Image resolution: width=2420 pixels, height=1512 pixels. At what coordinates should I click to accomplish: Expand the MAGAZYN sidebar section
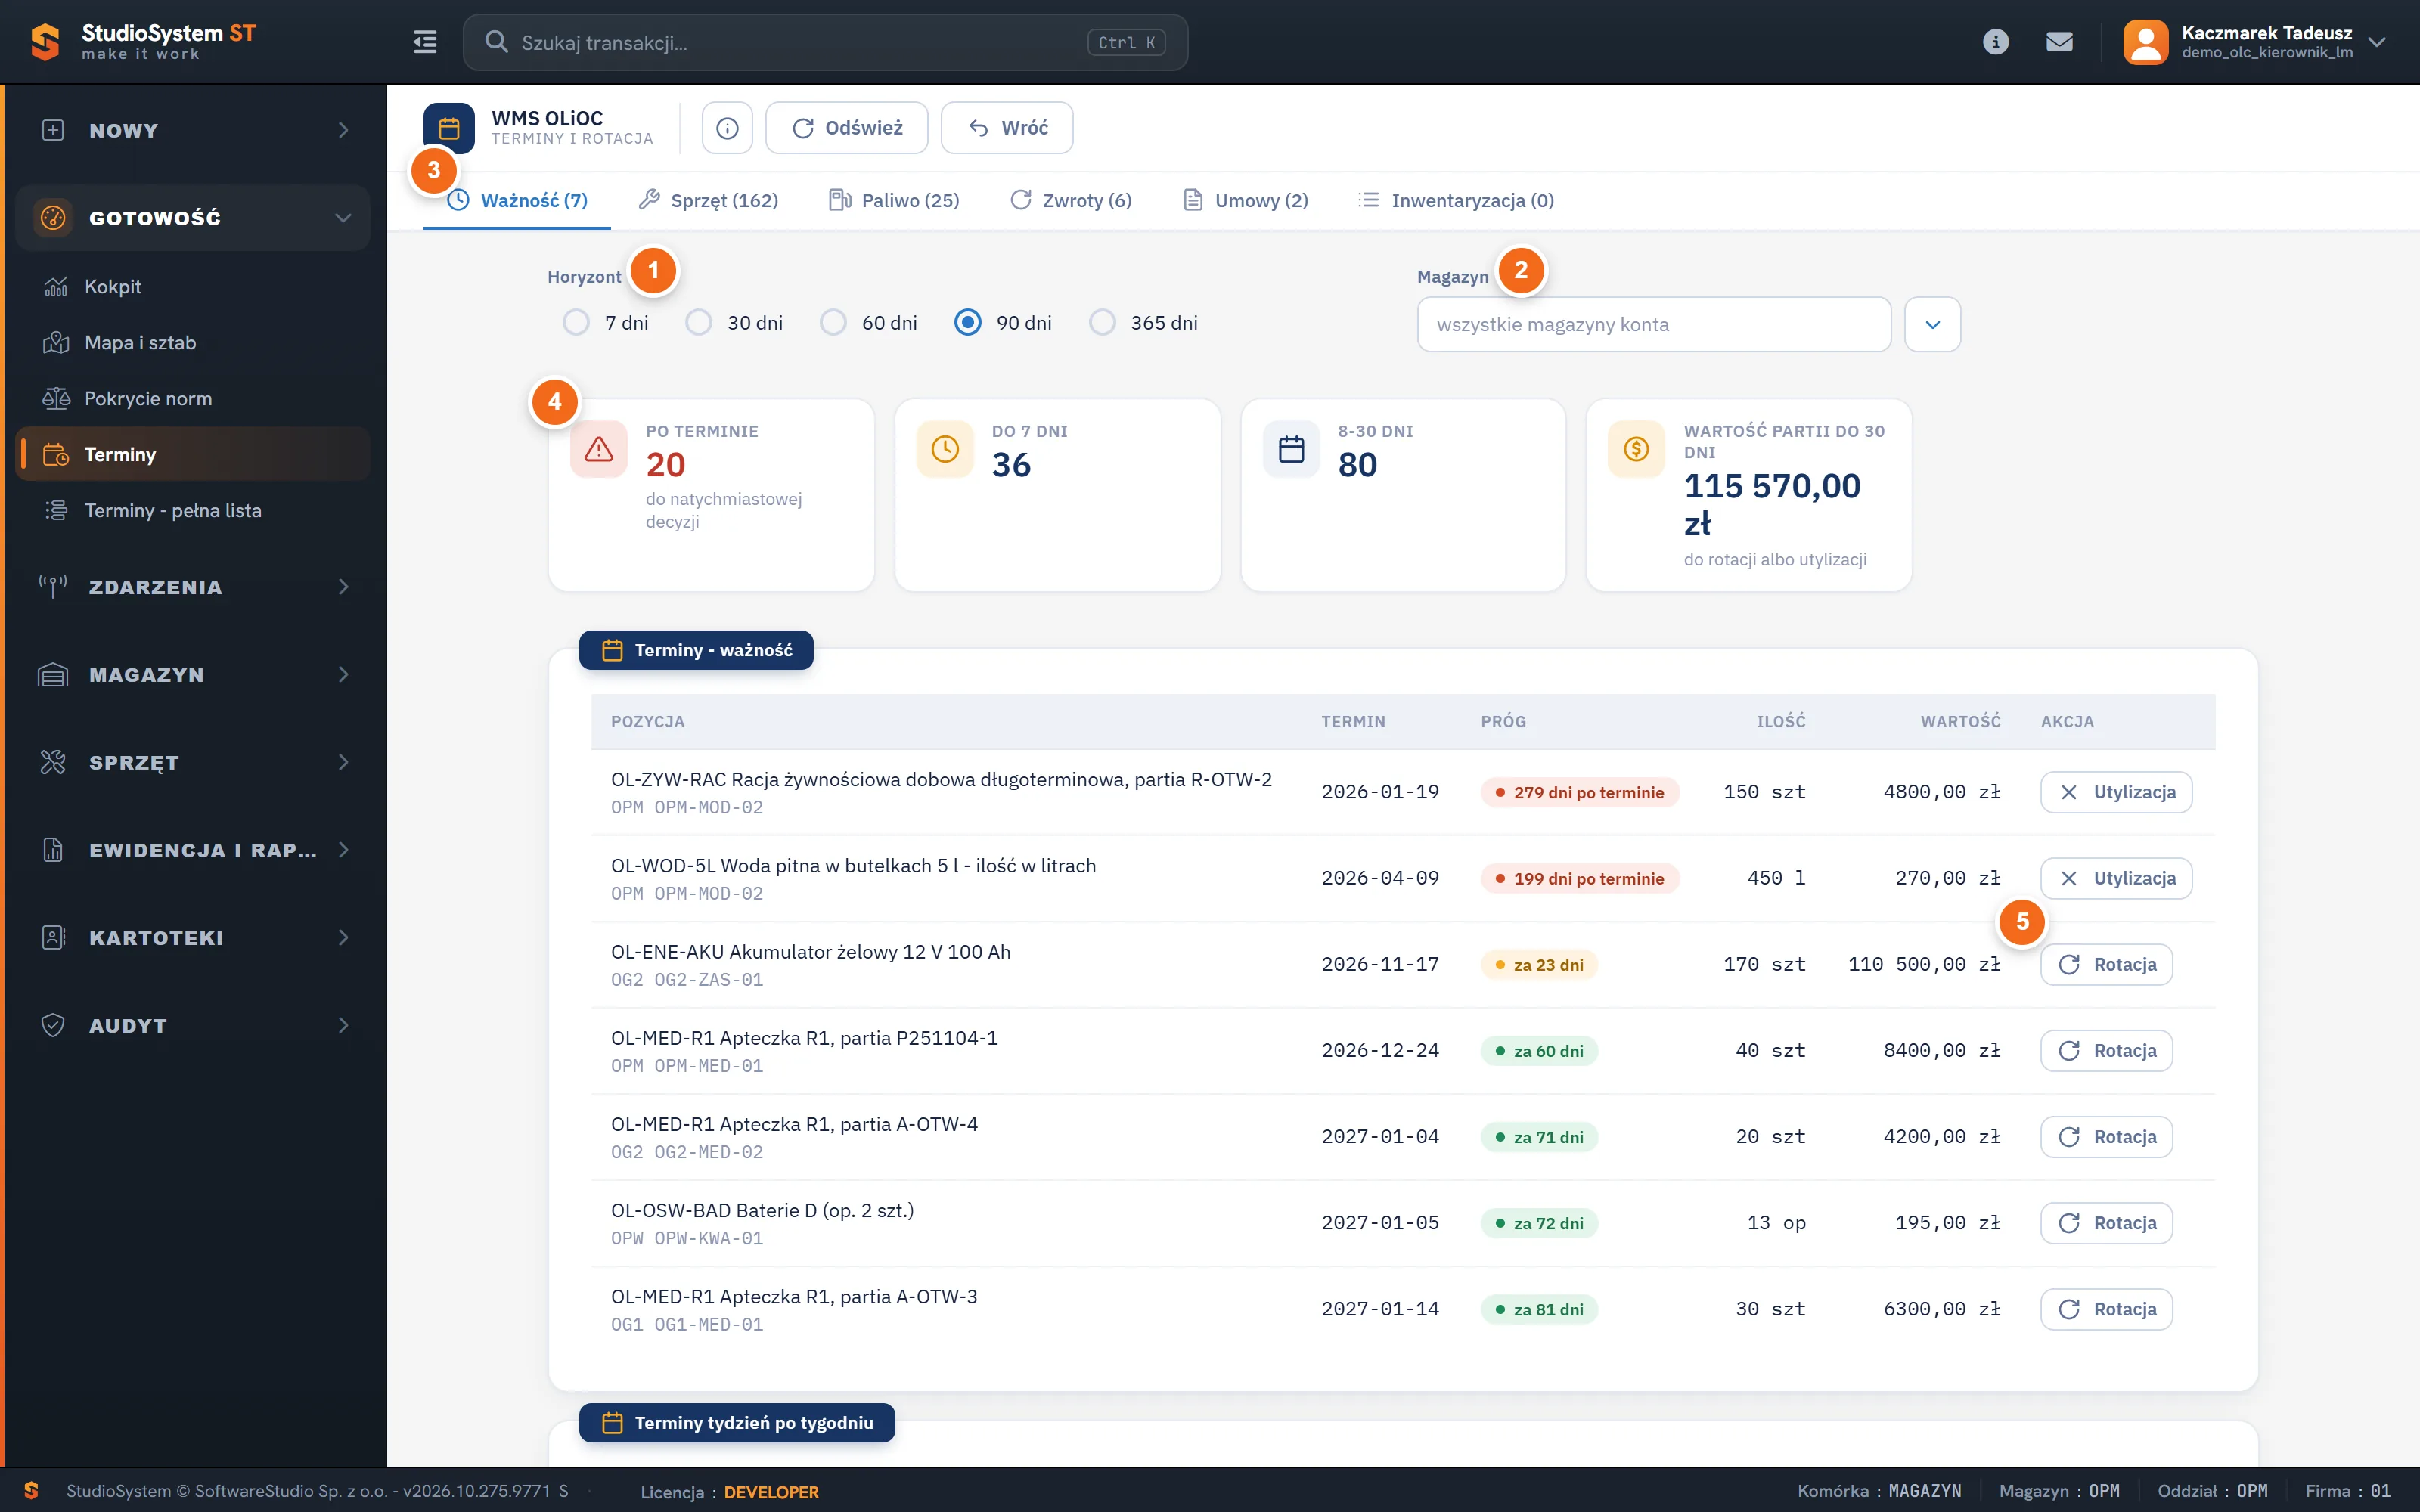click(193, 675)
